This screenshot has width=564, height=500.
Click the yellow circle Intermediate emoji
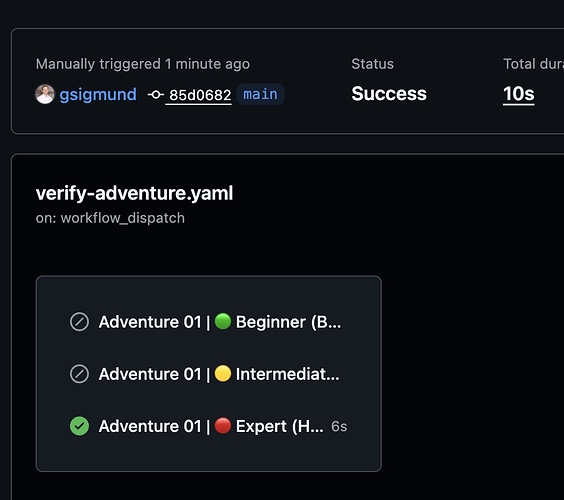[223, 373]
